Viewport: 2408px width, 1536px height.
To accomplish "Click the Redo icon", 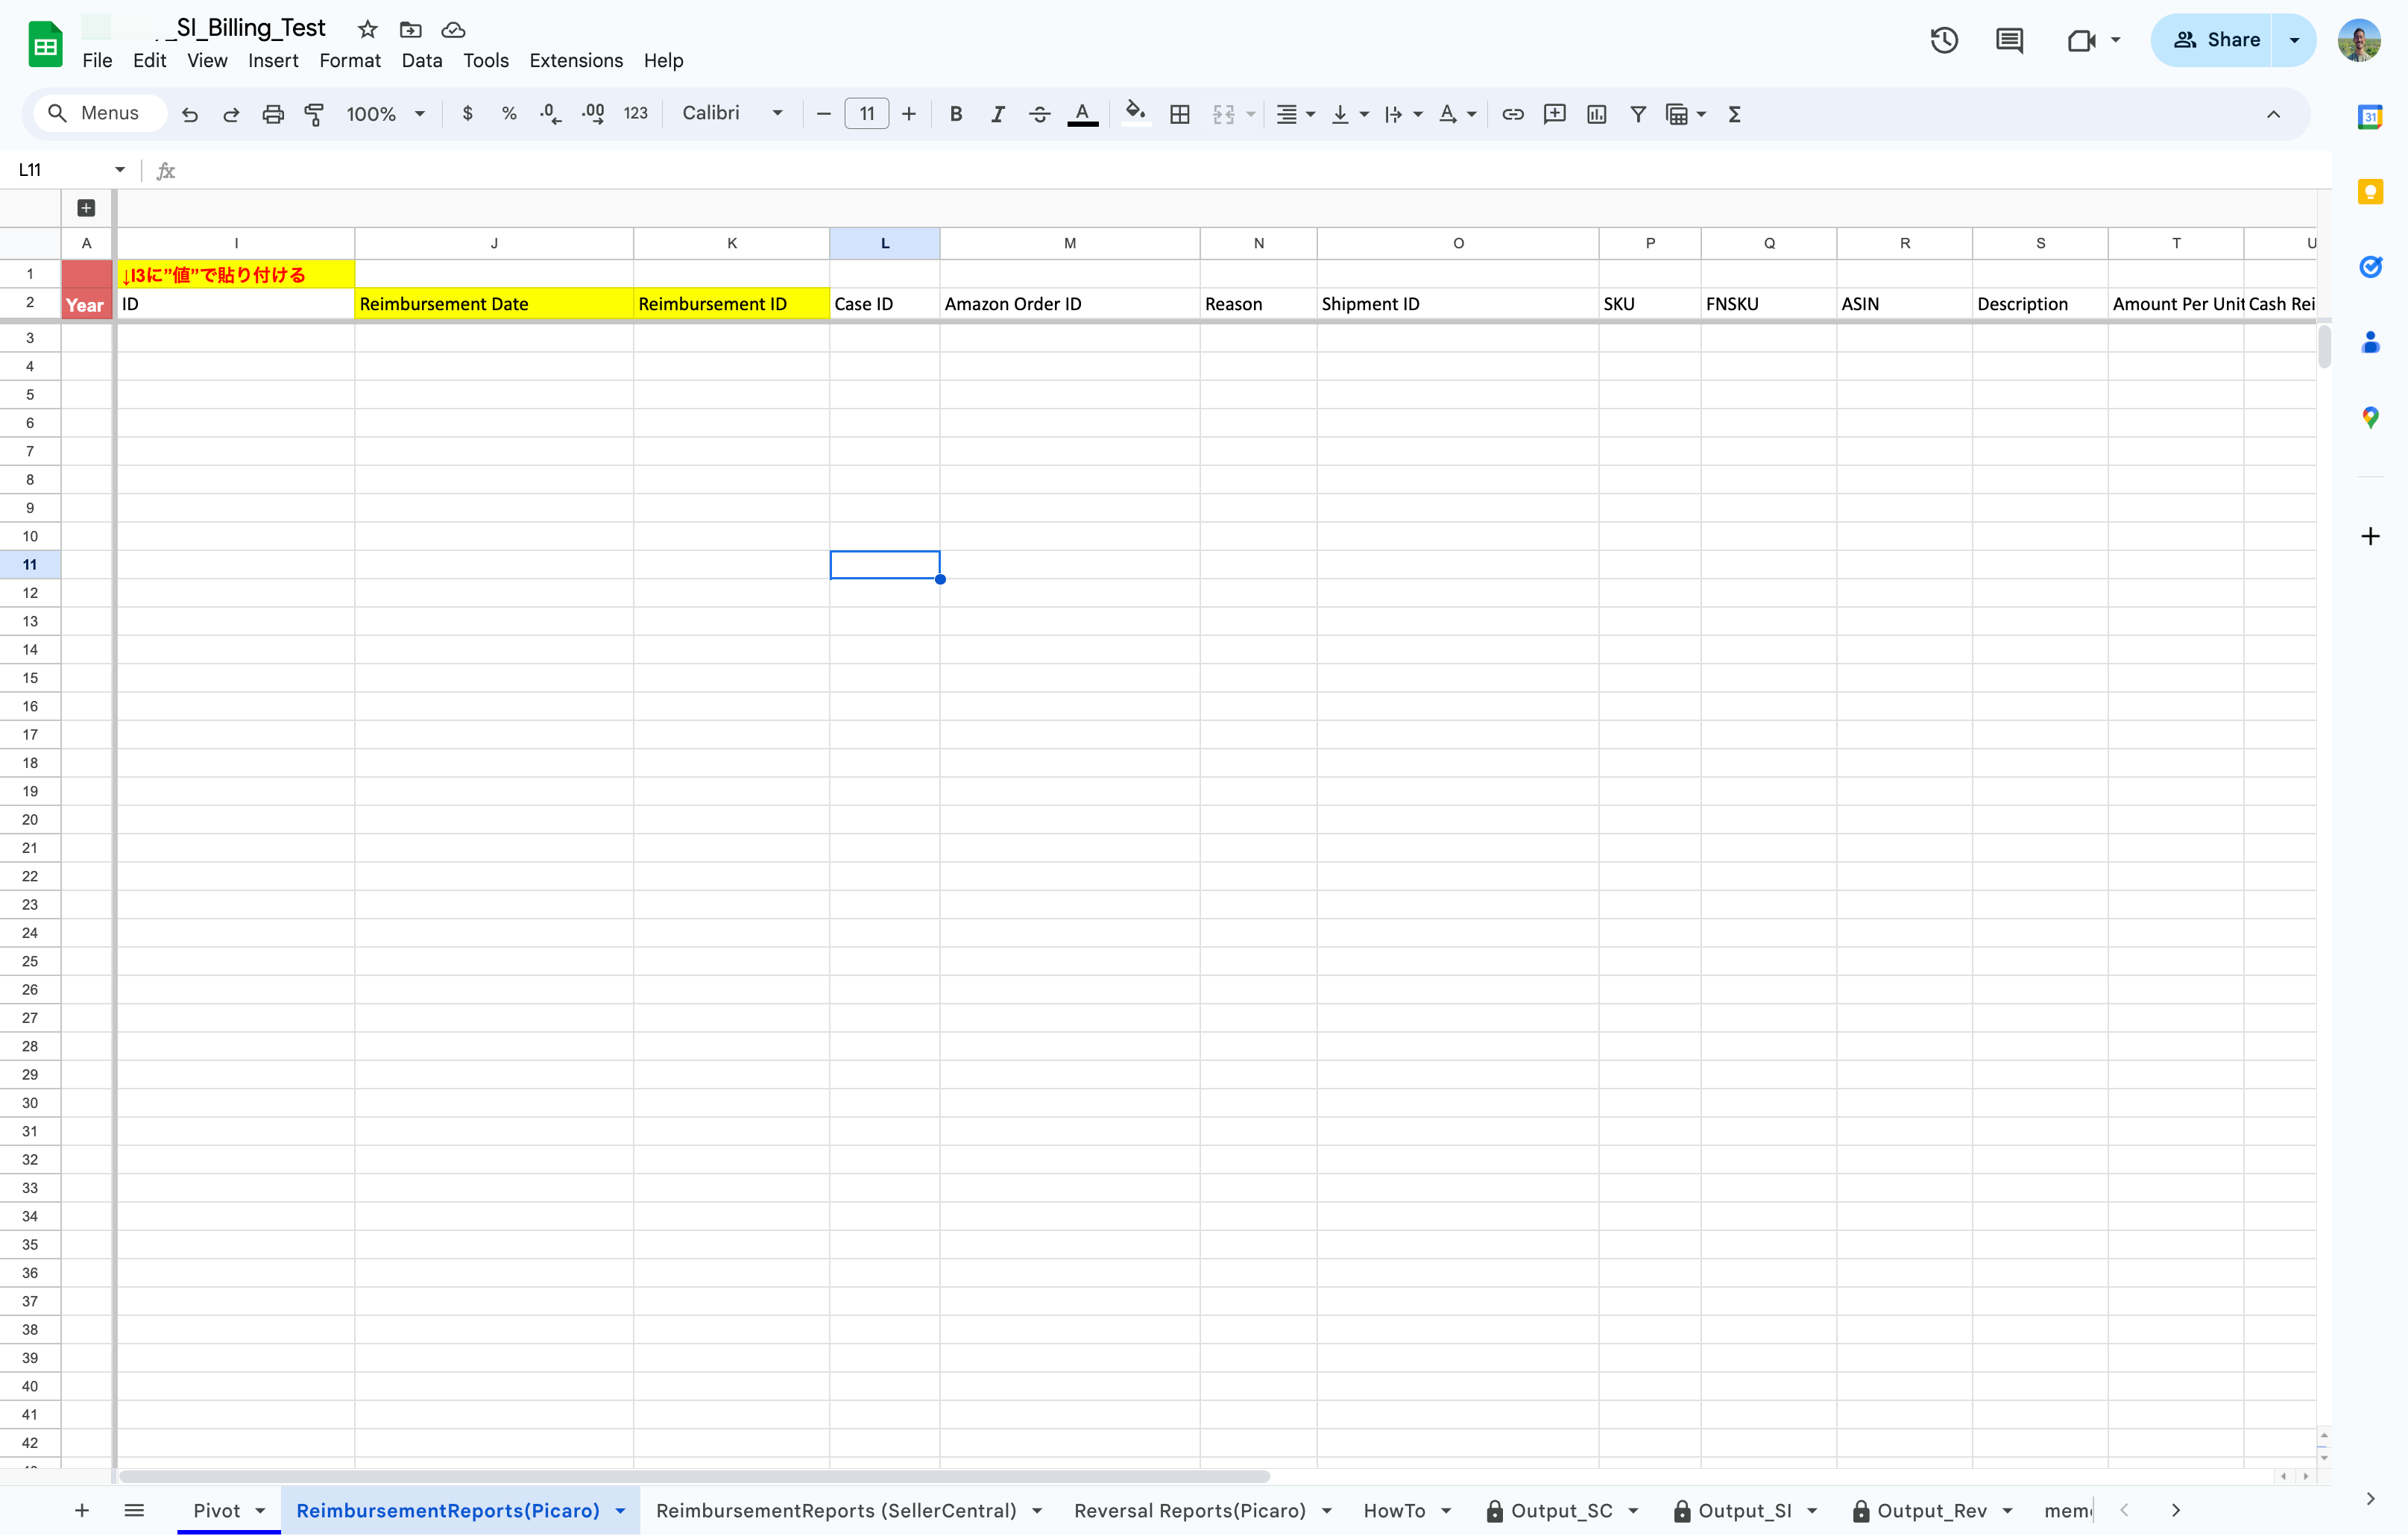I will pyautogui.click(x=231, y=114).
